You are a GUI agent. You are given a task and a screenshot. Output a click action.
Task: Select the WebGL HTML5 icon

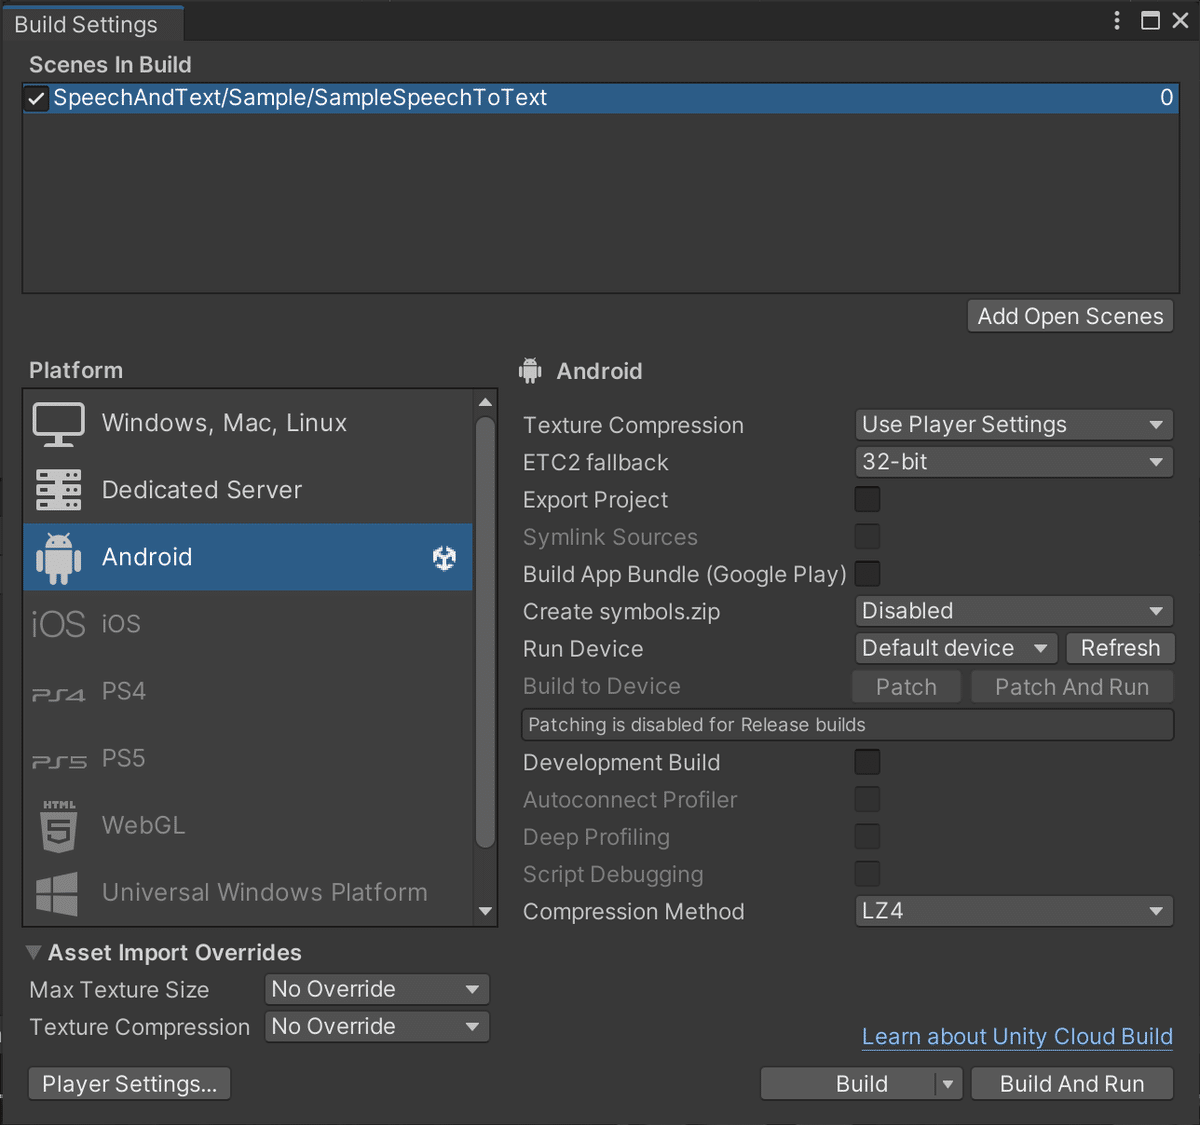[59, 826]
